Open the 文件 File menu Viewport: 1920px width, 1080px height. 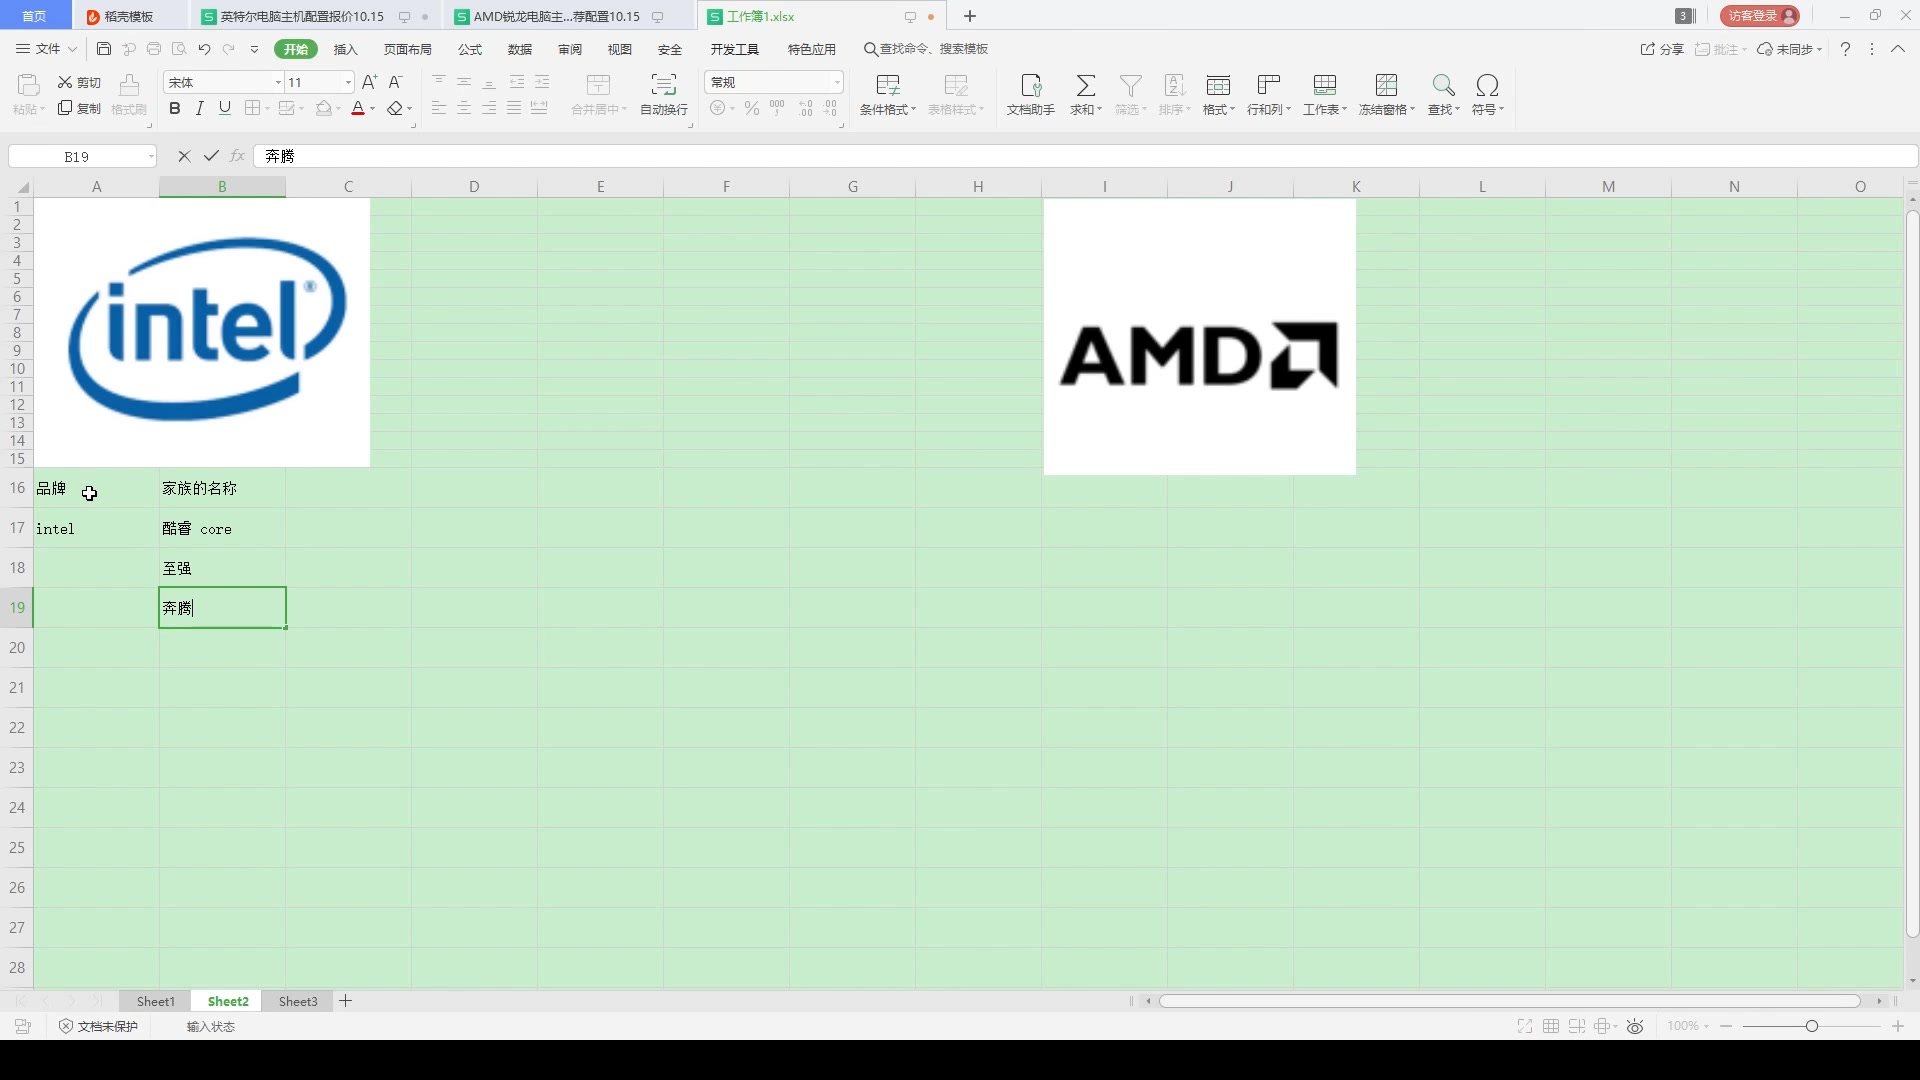tap(46, 49)
